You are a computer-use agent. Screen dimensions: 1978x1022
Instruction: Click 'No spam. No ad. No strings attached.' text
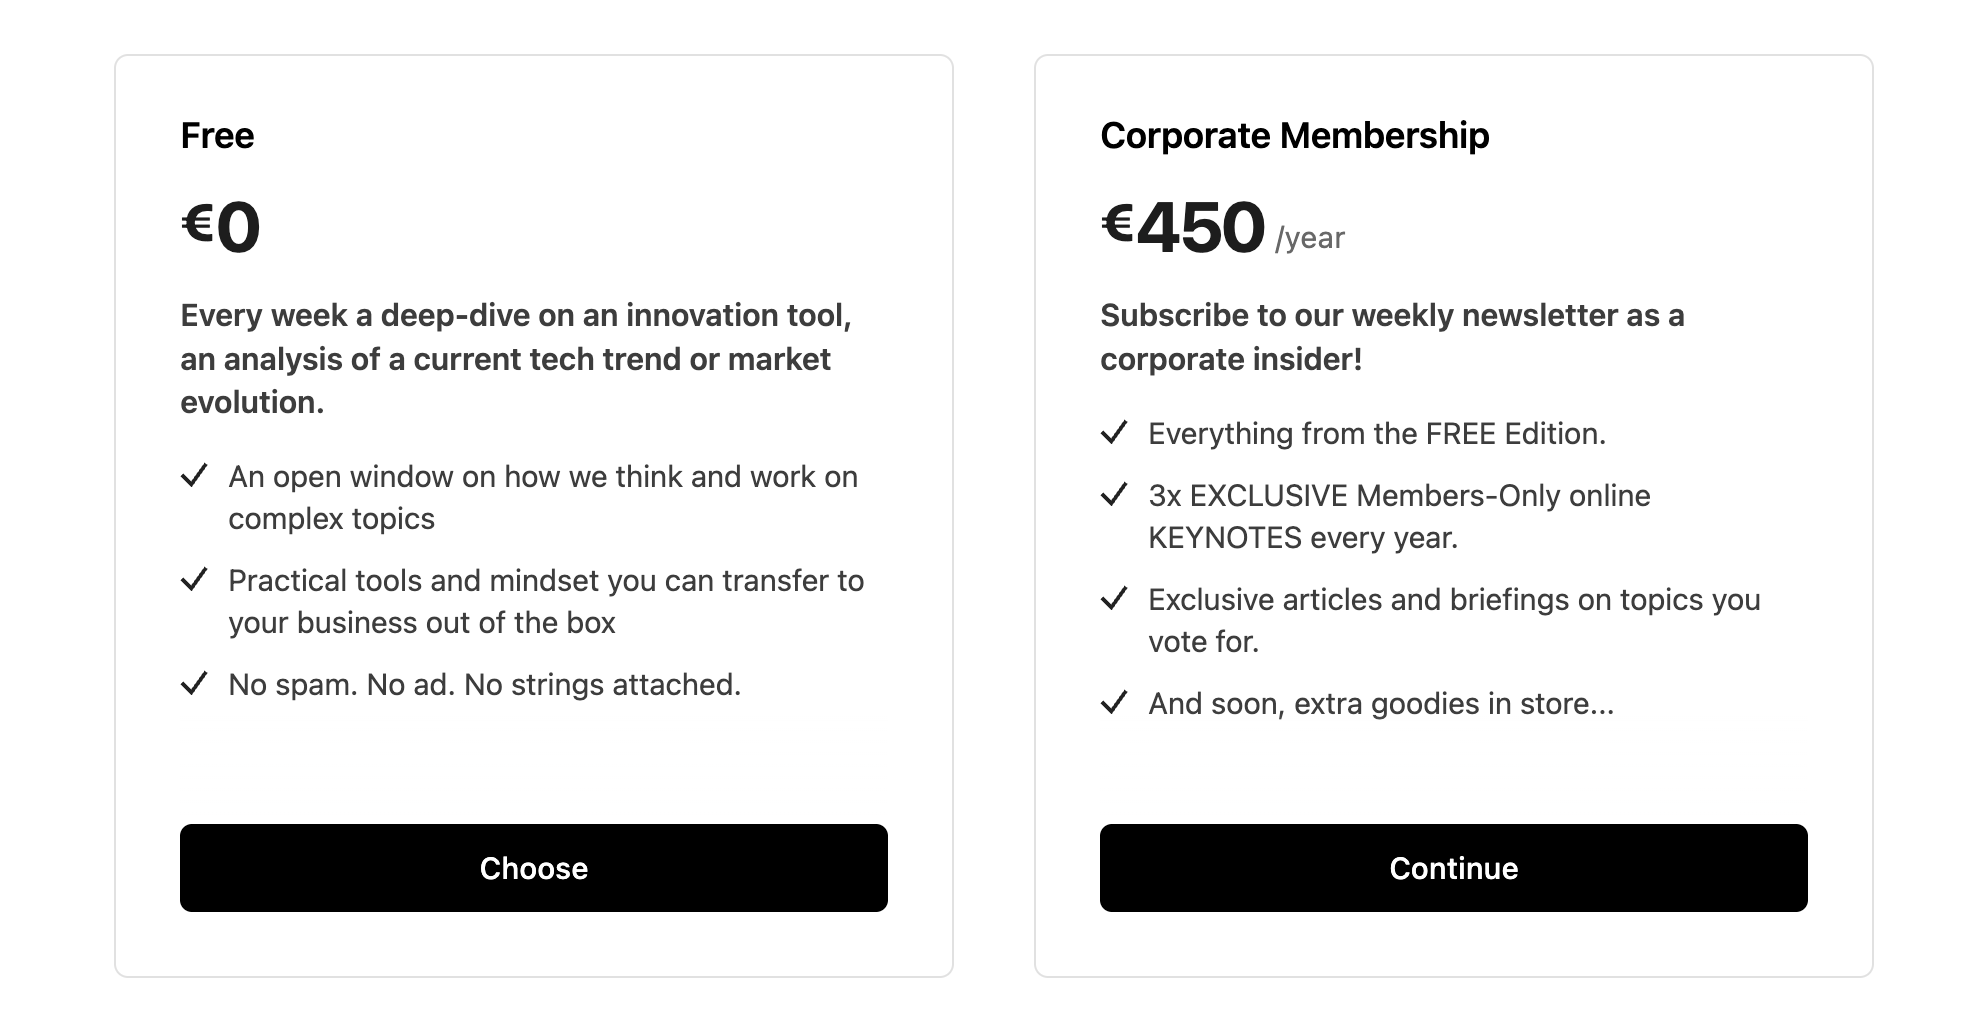(484, 684)
